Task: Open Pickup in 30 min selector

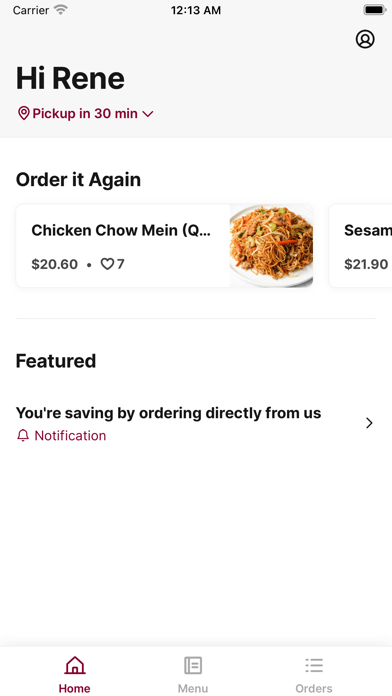Action: [x=85, y=114]
